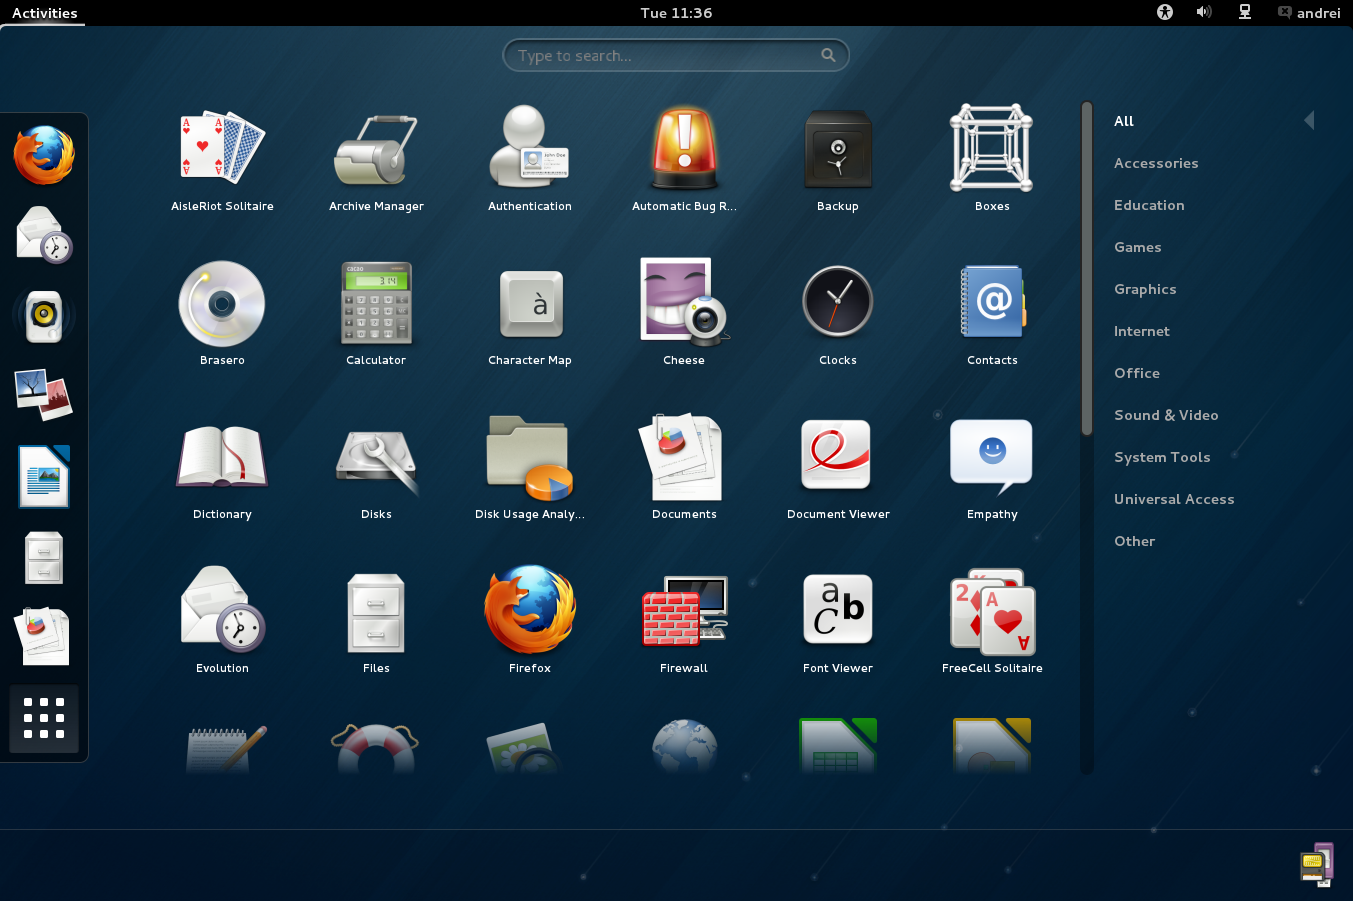
Task: Select Sound & Video category
Action: [1166, 415]
